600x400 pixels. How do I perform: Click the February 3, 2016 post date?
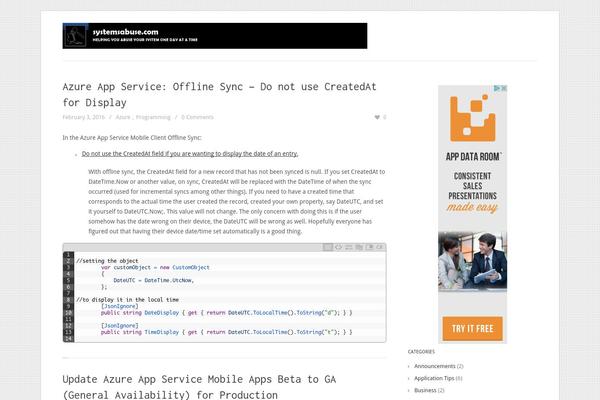pos(83,117)
